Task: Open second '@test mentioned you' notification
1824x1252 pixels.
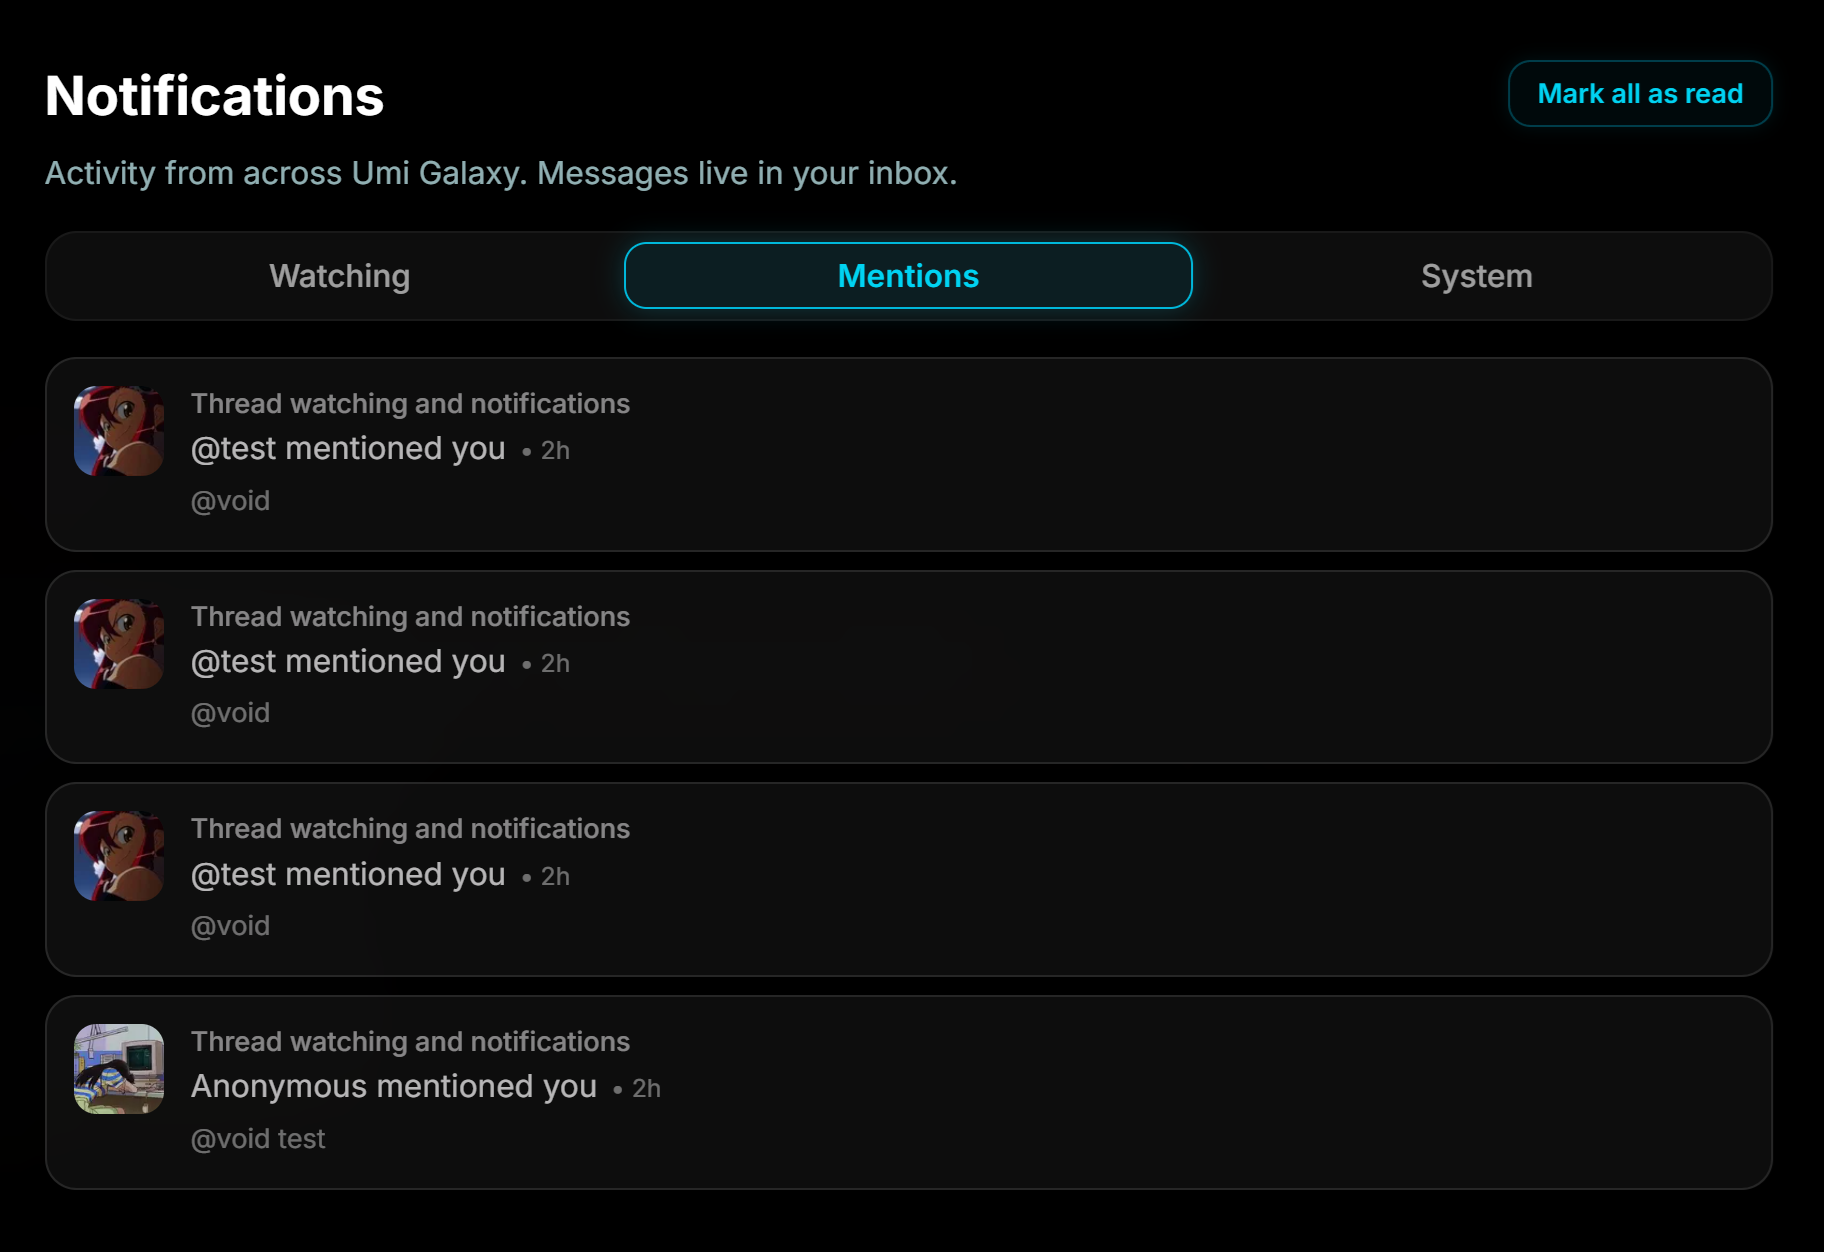Action: pos(908,667)
